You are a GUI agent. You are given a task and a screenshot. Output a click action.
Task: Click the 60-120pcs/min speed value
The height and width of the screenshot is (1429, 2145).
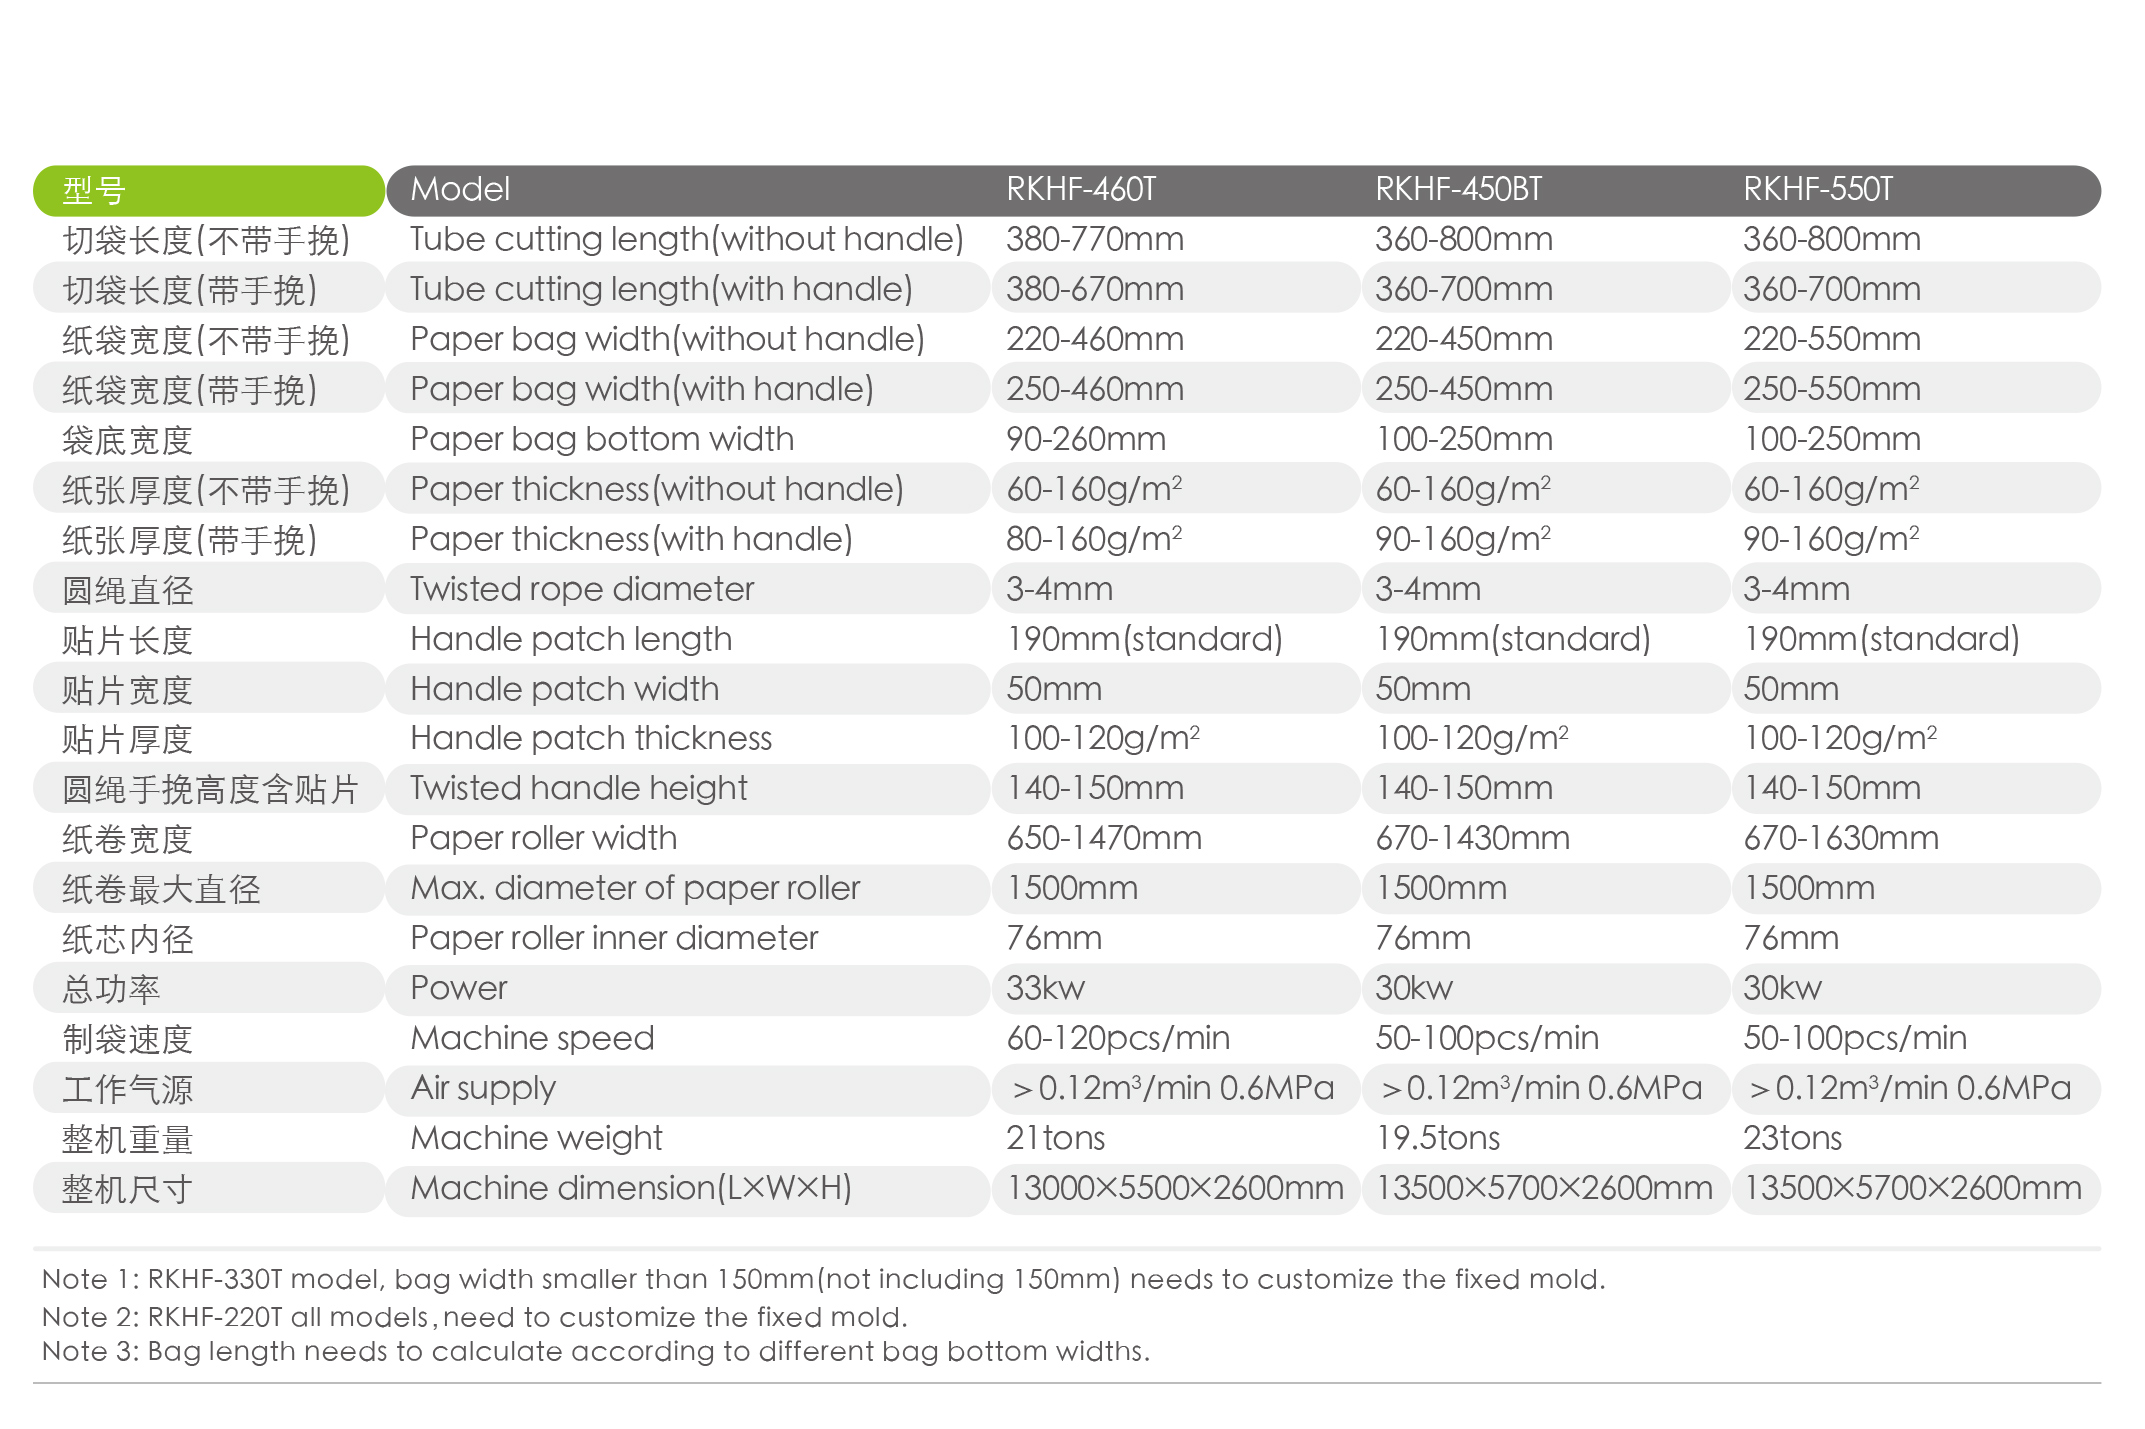1118,1038
